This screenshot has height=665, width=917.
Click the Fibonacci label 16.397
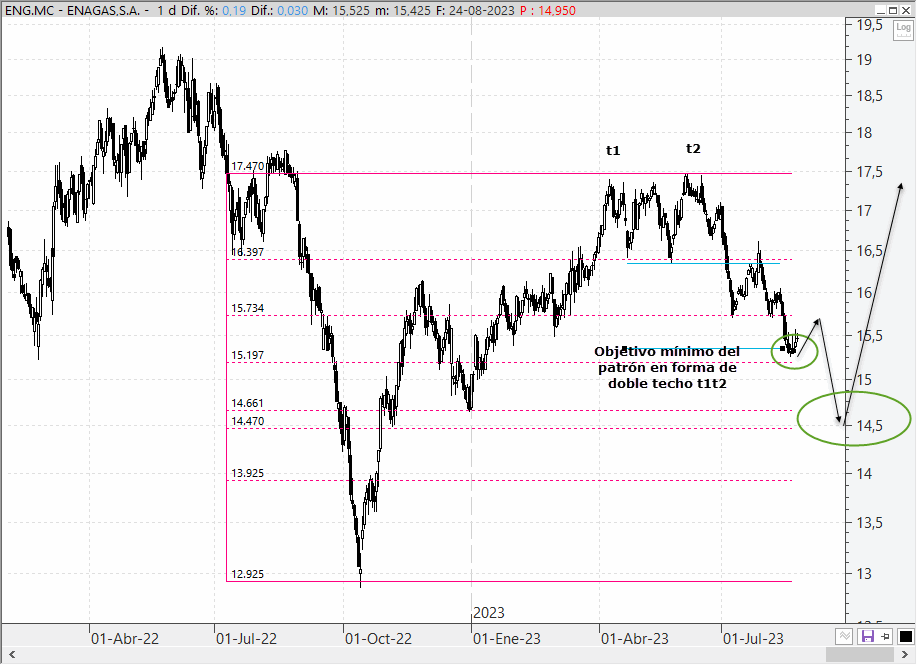coord(247,252)
